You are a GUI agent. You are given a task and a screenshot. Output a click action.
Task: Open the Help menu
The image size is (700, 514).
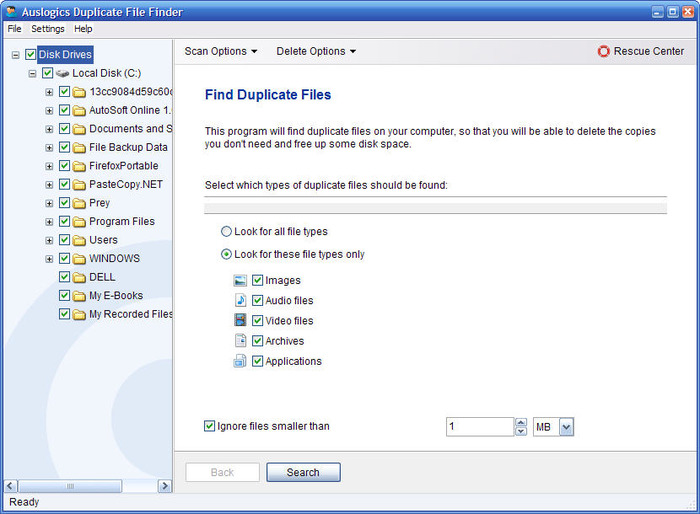pyautogui.click(x=83, y=29)
